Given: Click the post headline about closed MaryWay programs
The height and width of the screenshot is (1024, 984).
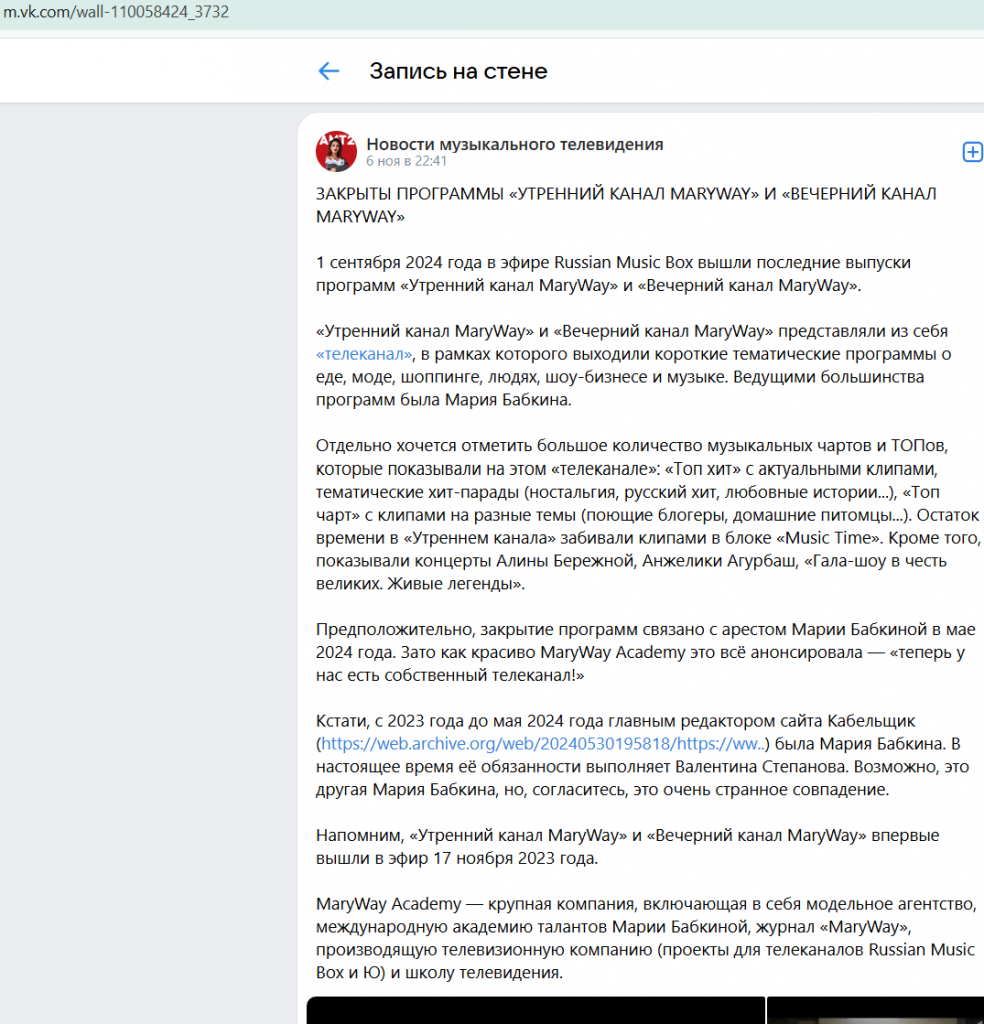Looking at the screenshot, I should (625, 195).
